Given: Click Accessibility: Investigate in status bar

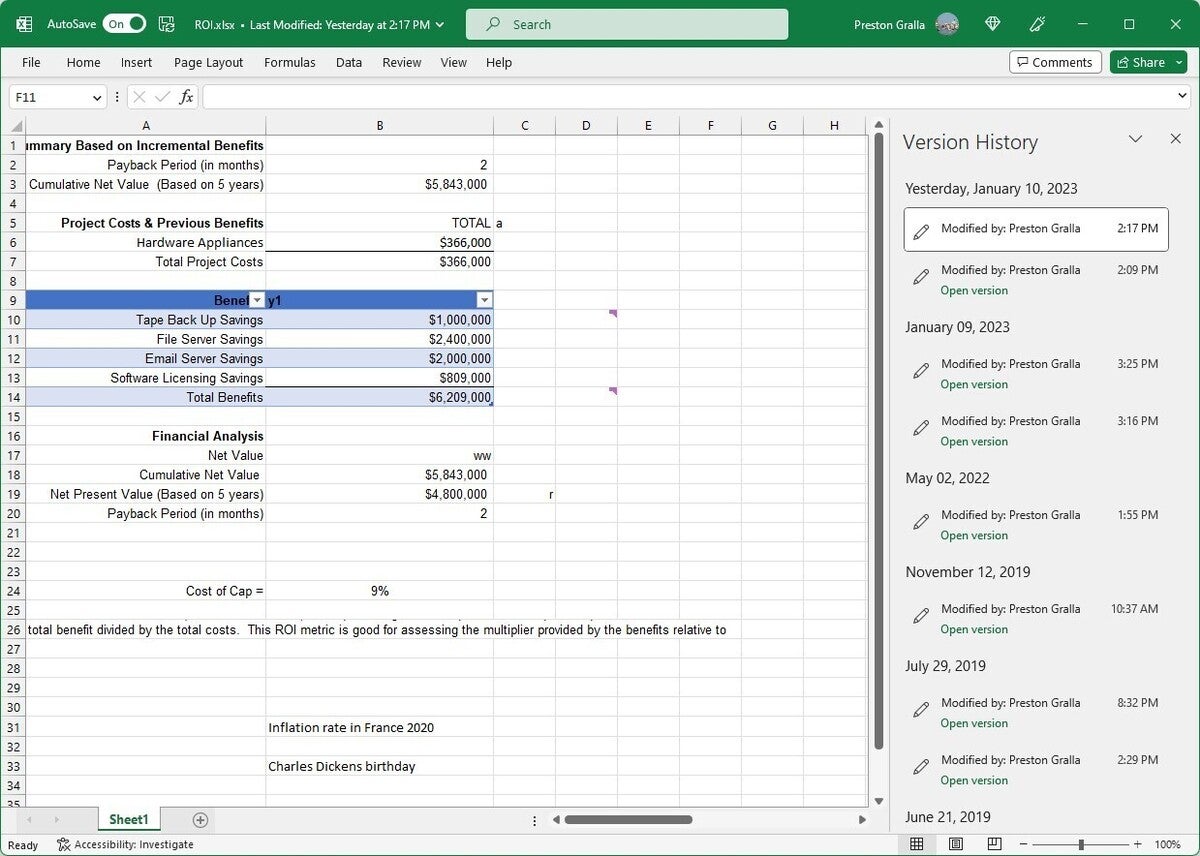Looking at the screenshot, I should click(x=125, y=845).
